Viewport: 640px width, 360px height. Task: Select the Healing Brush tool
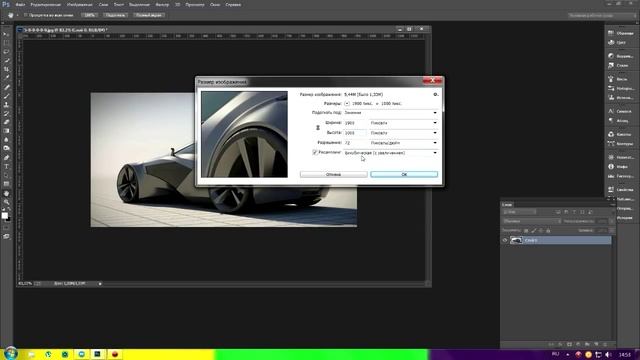[6, 87]
